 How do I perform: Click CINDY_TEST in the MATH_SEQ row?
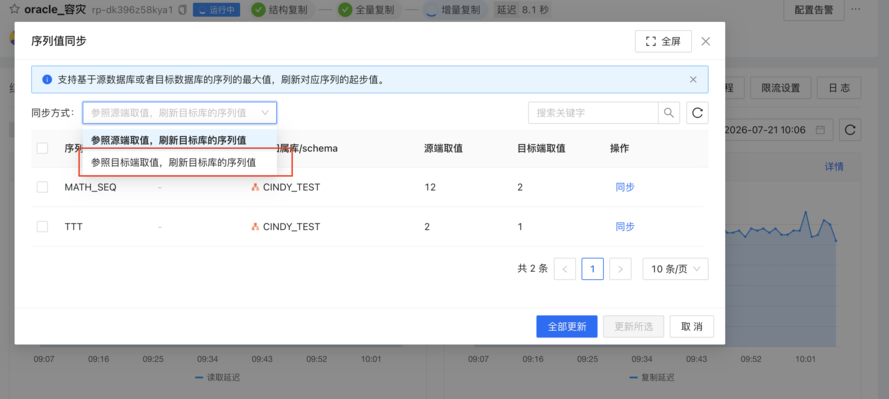click(291, 187)
